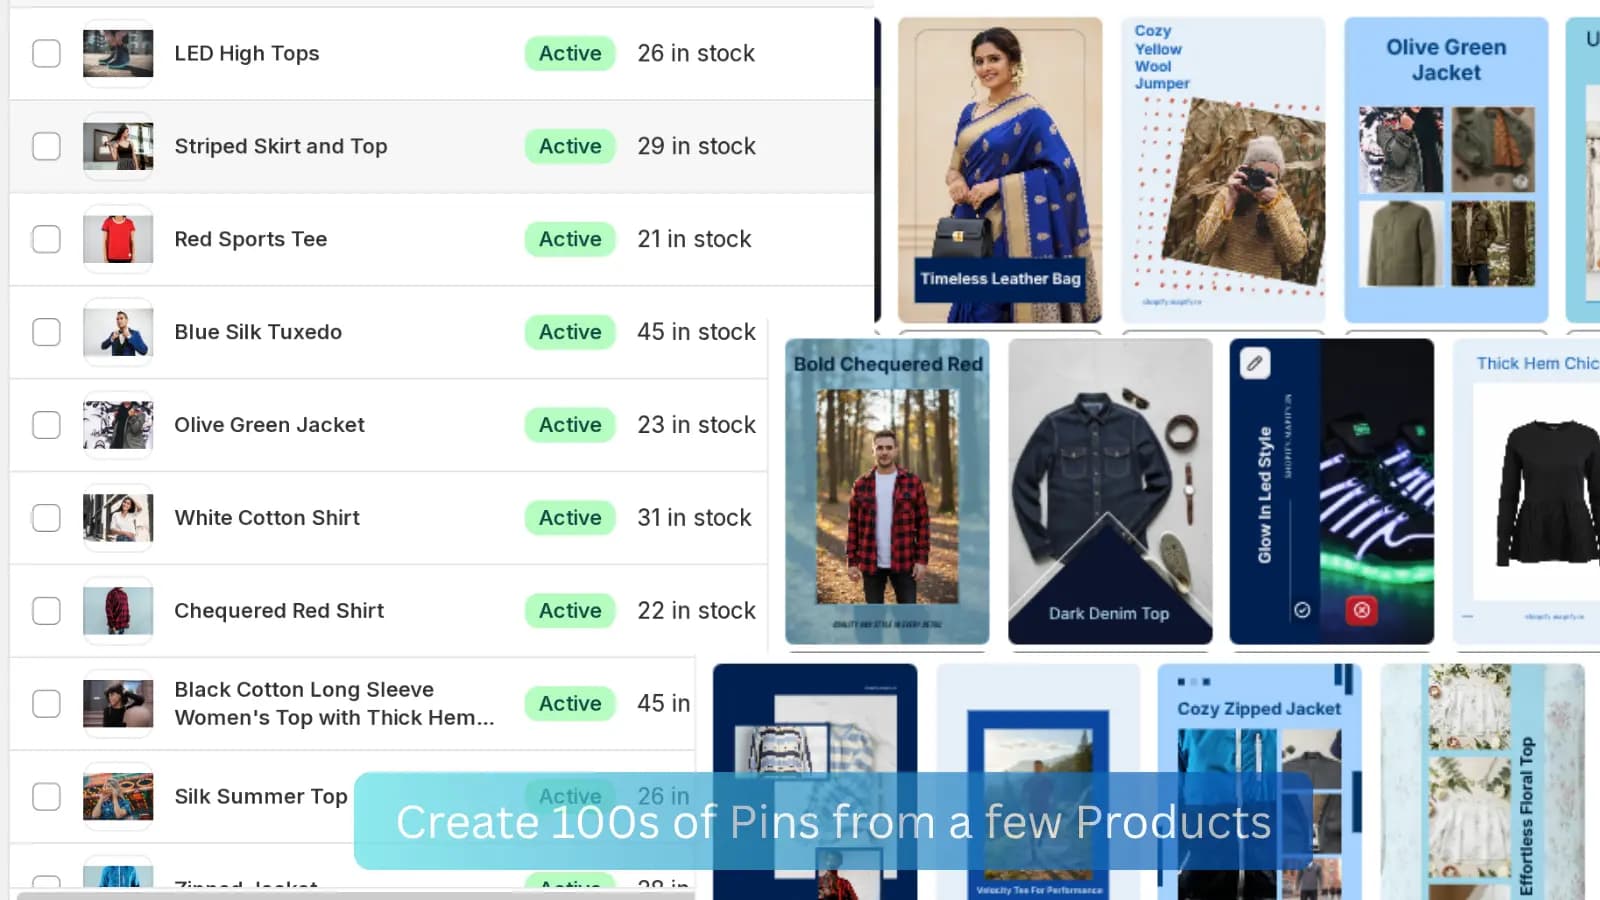
Task: Open LED High Tops product name
Action: [x=247, y=53]
